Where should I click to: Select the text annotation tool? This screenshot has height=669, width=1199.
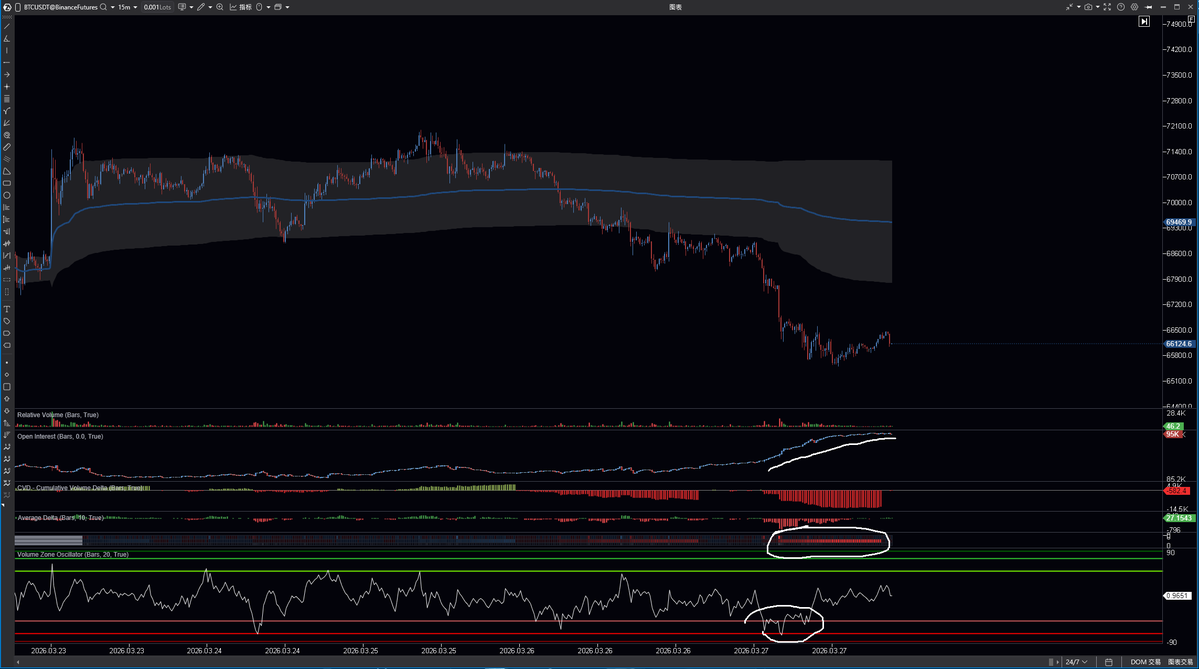click(7, 309)
